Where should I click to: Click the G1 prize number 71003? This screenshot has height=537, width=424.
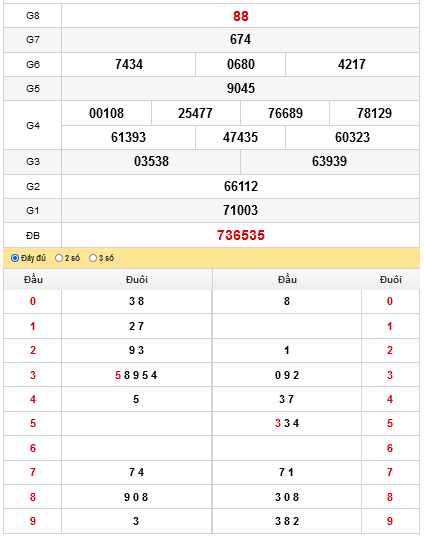[x=240, y=210]
